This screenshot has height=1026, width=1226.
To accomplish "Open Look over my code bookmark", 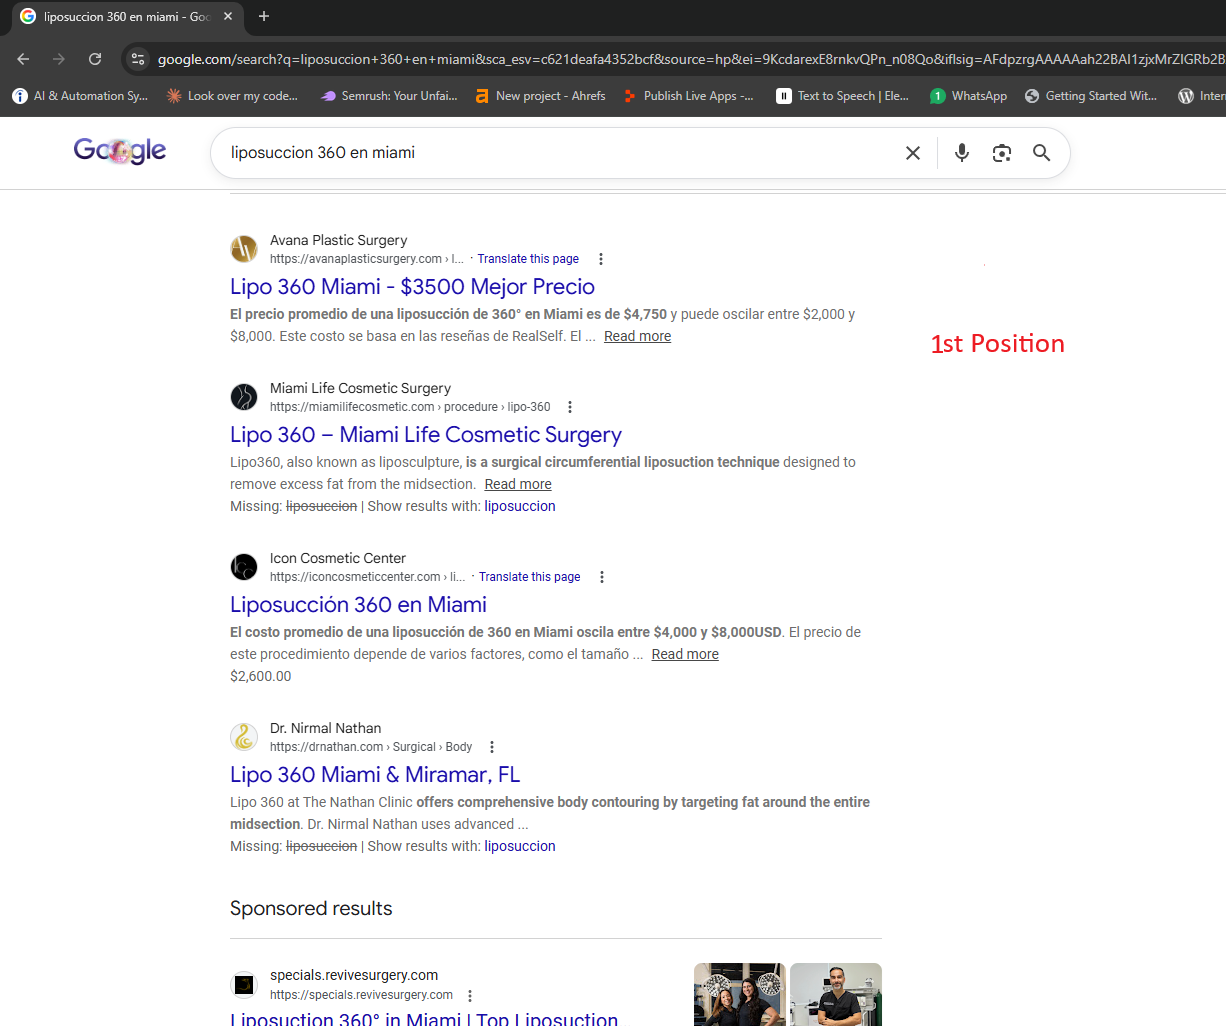I will pos(232,96).
